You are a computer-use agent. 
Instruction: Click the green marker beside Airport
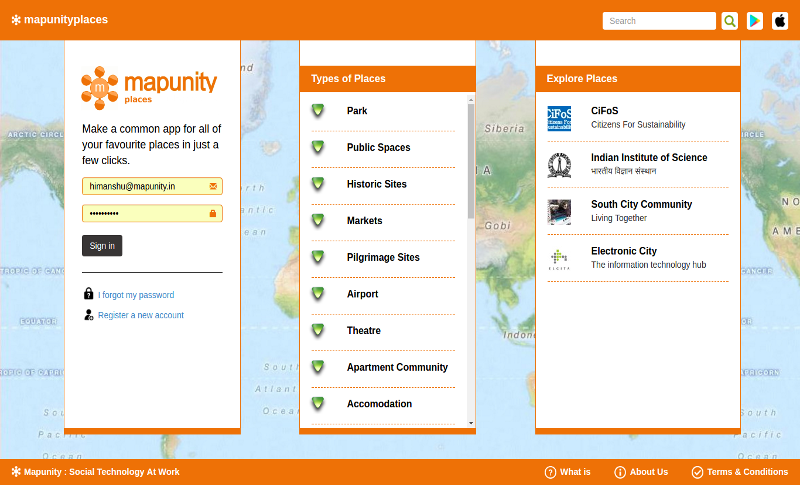click(318, 294)
